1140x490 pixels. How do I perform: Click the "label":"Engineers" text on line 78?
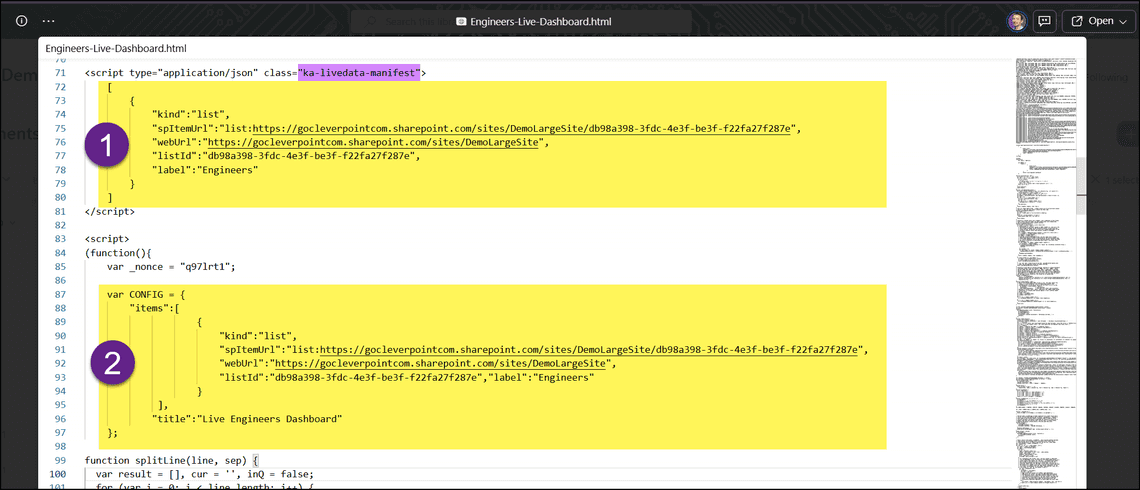tap(206, 169)
